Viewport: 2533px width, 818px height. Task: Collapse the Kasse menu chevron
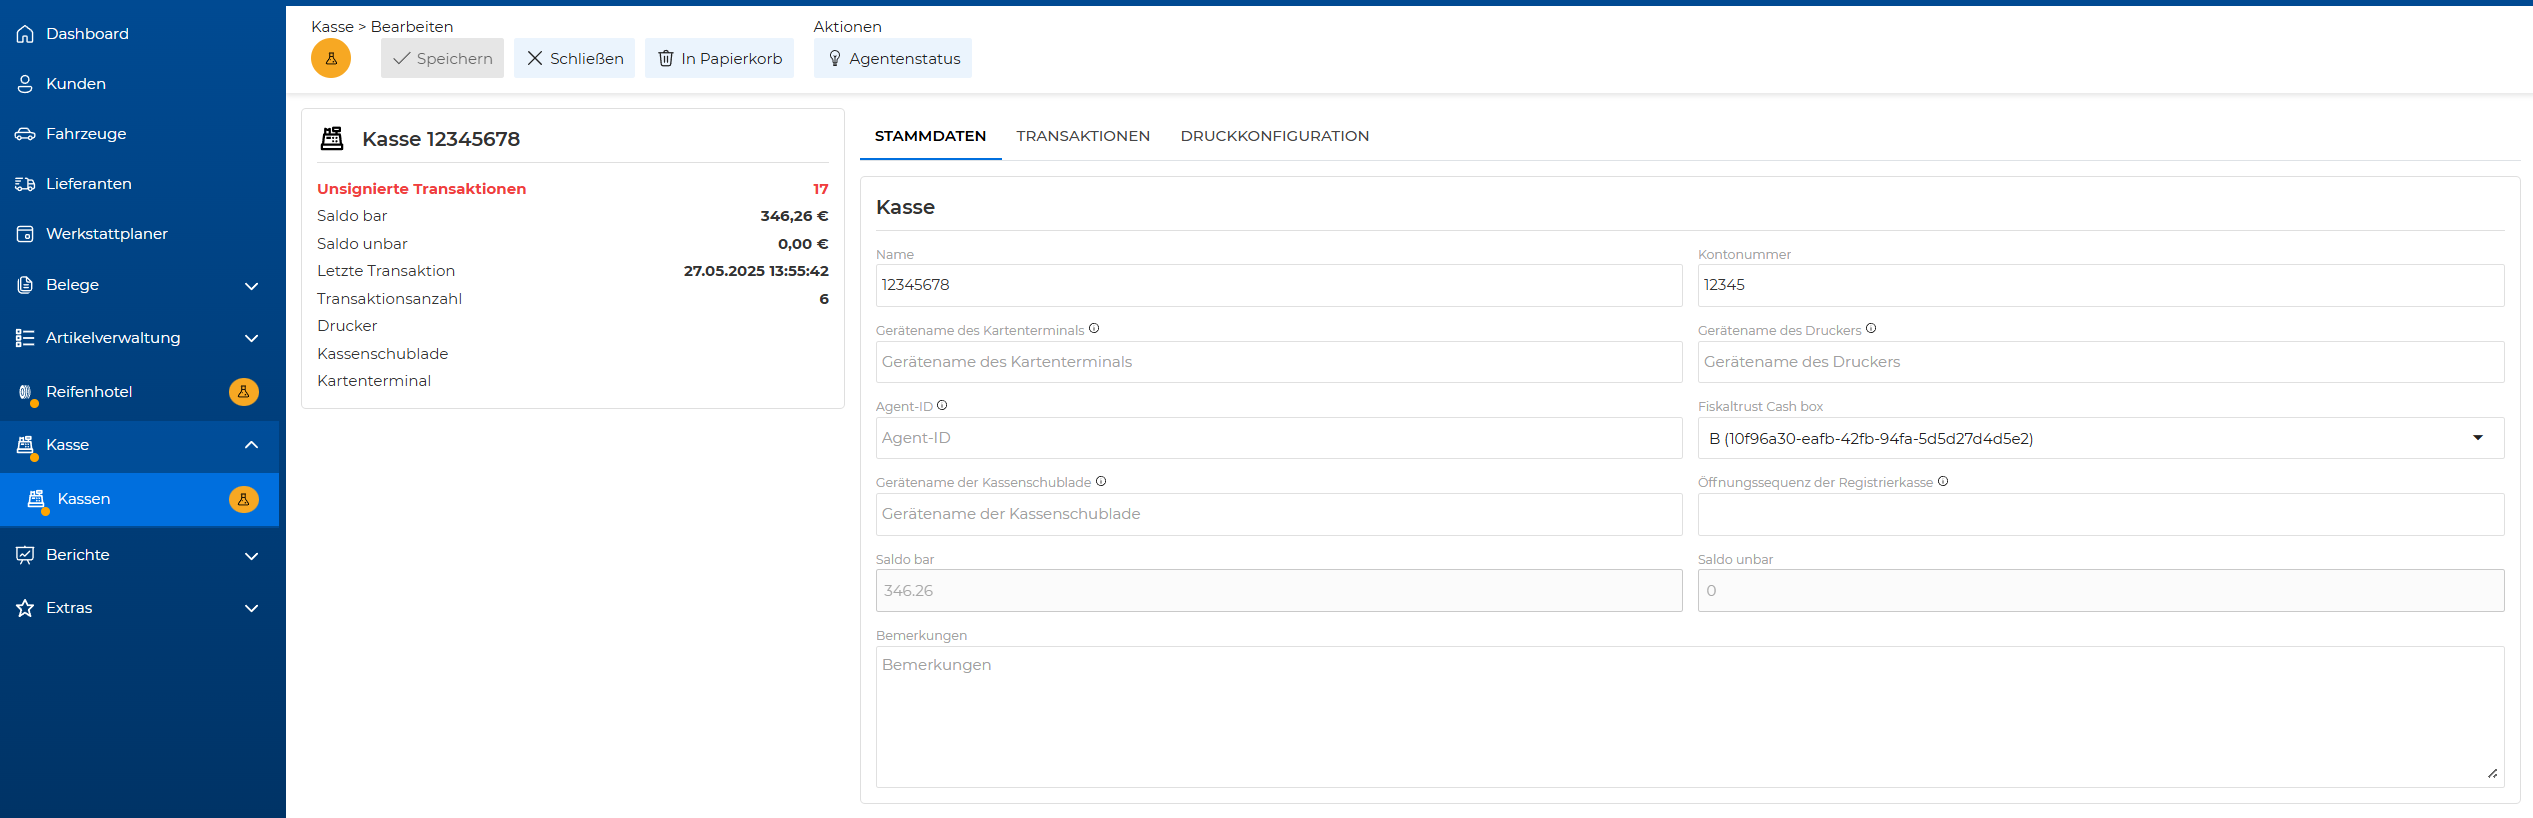pyautogui.click(x=252, y=445)
